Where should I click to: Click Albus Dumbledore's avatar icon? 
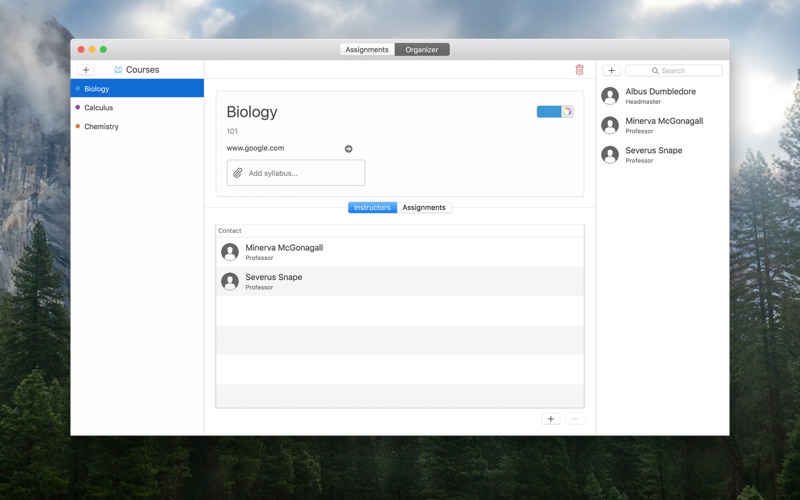click(x=610, y=95)
